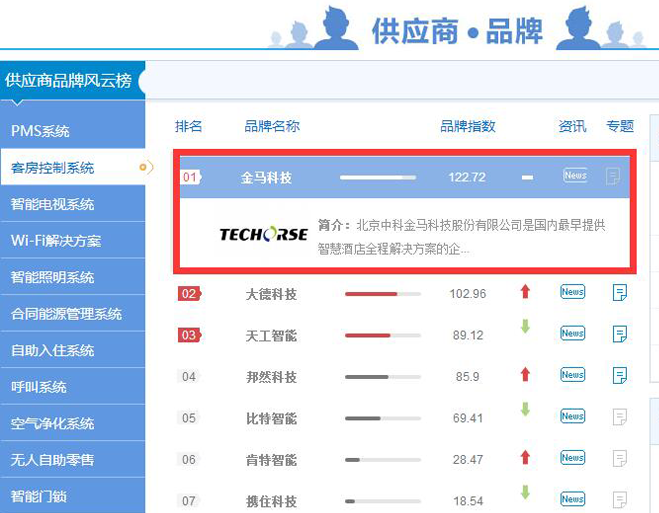Select Wi-Fi解决方案 in the sidebar
Viewport: 659px width, 513px height.
(73, 240)
